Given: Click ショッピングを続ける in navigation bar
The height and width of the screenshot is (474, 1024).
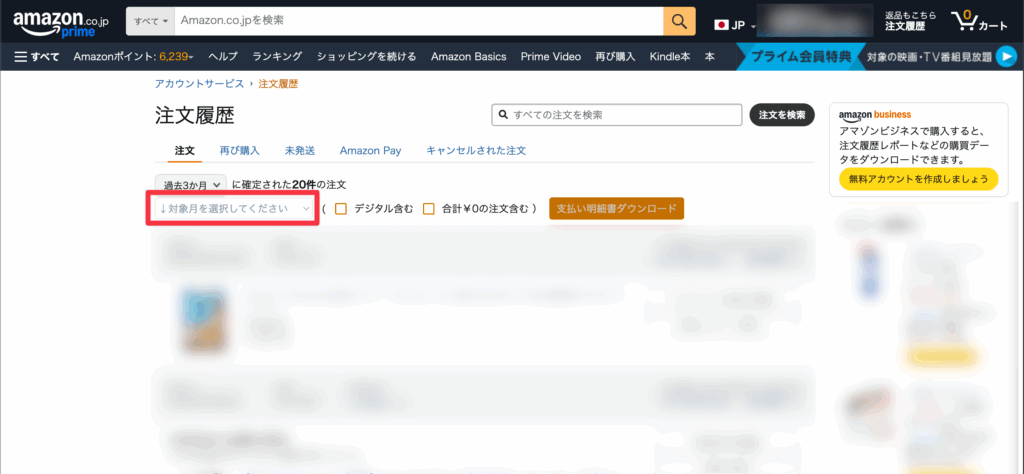Looking at the screenshot, I should click(x=366, y=57).
